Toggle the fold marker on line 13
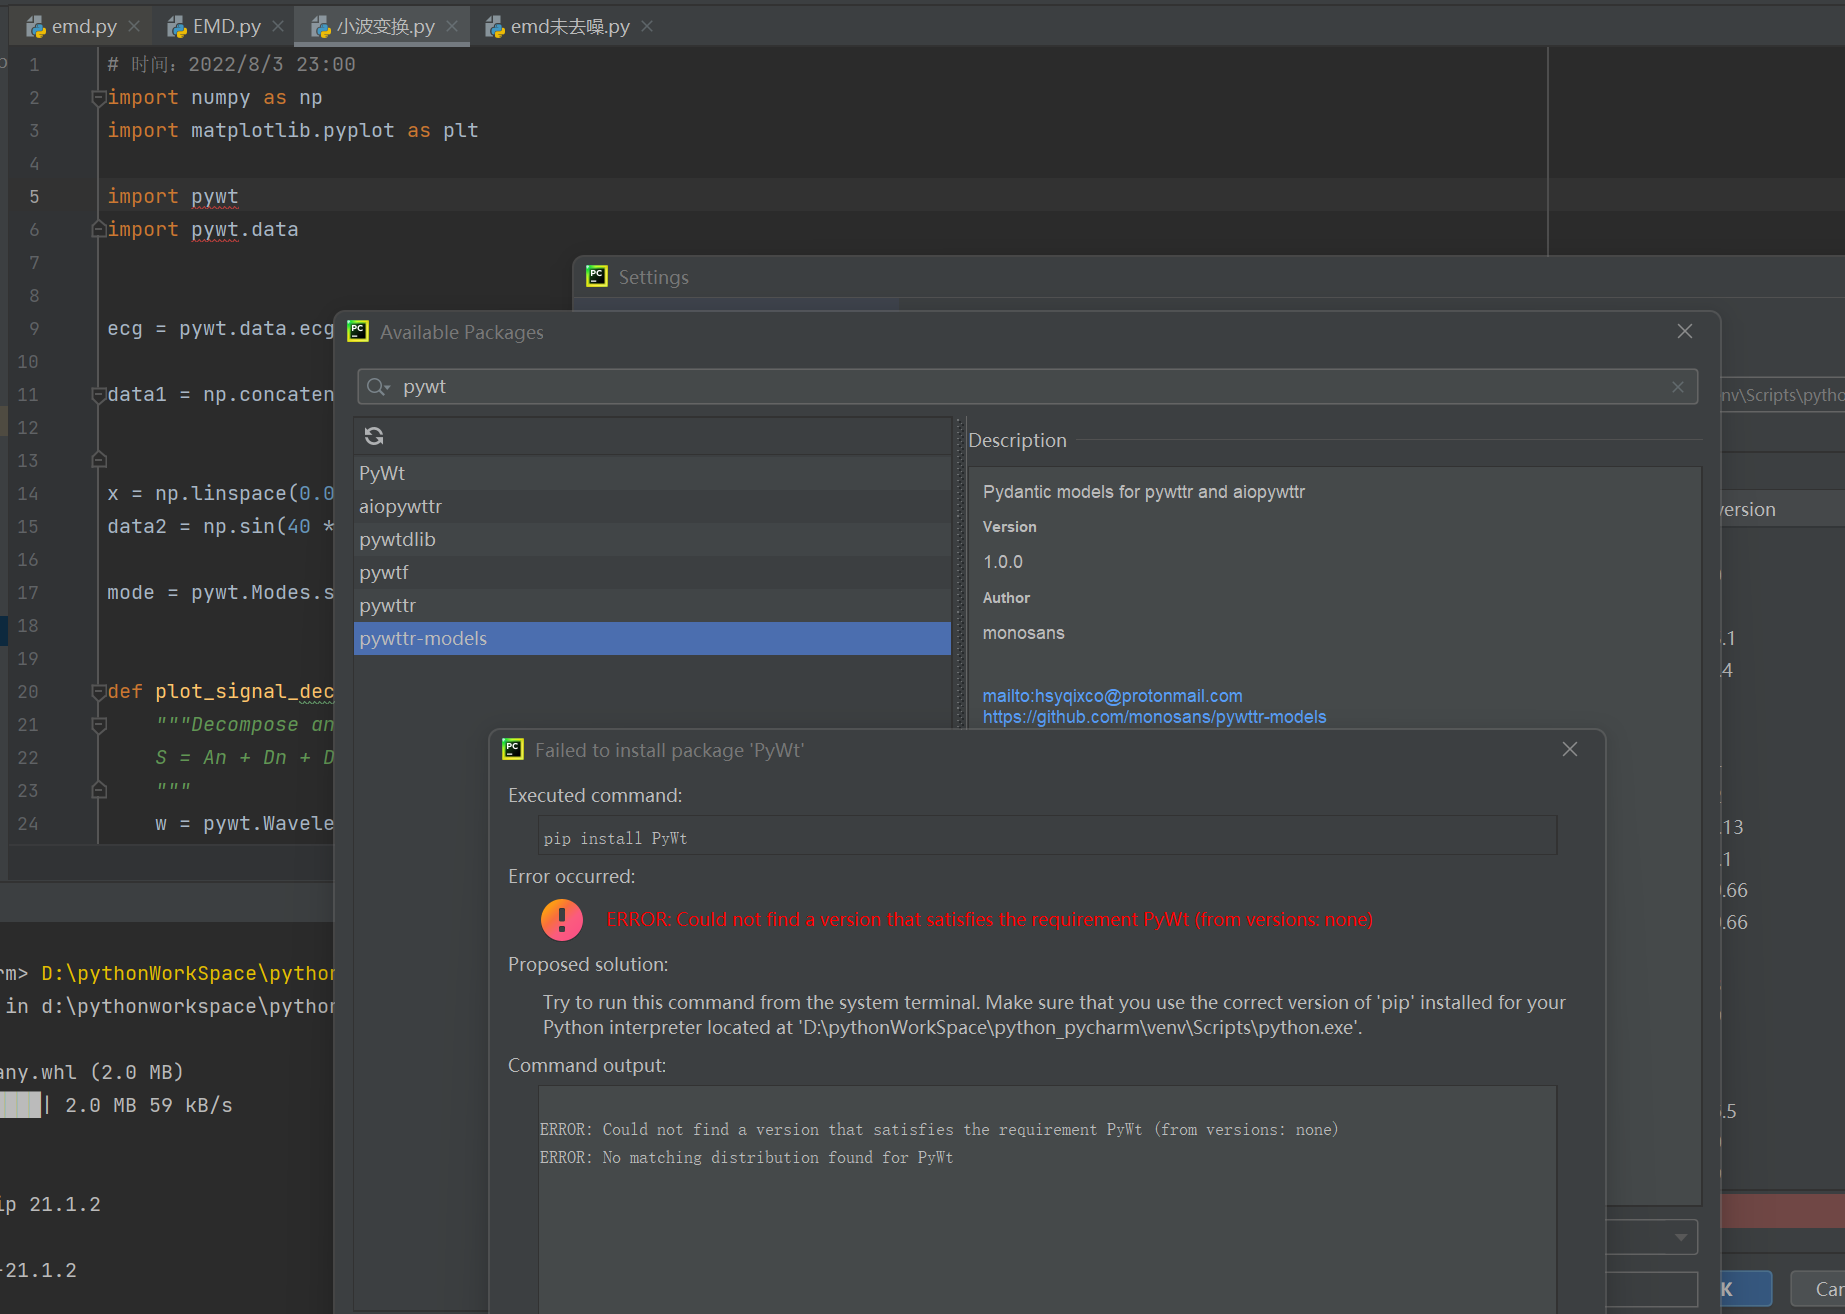The width and height of the screenshot is (1845, 1314). click(x=99, y=460)
